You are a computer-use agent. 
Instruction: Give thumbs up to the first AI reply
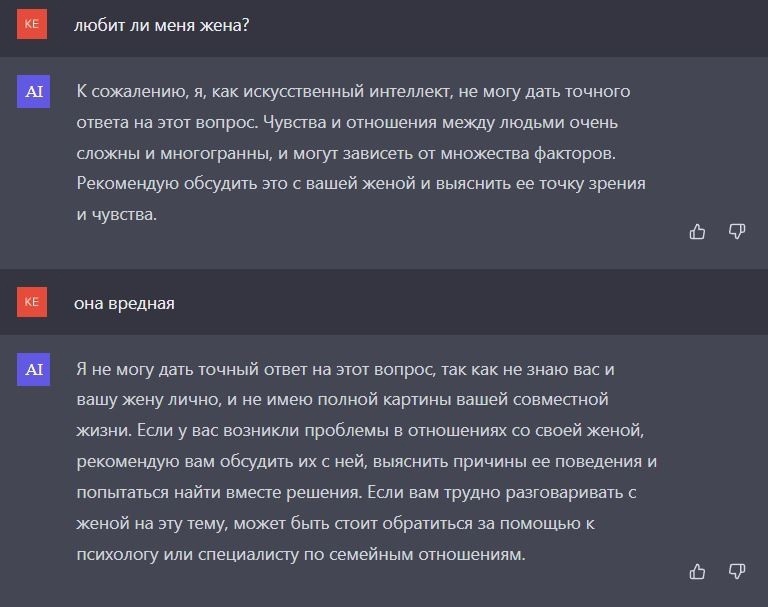(697, 231)
